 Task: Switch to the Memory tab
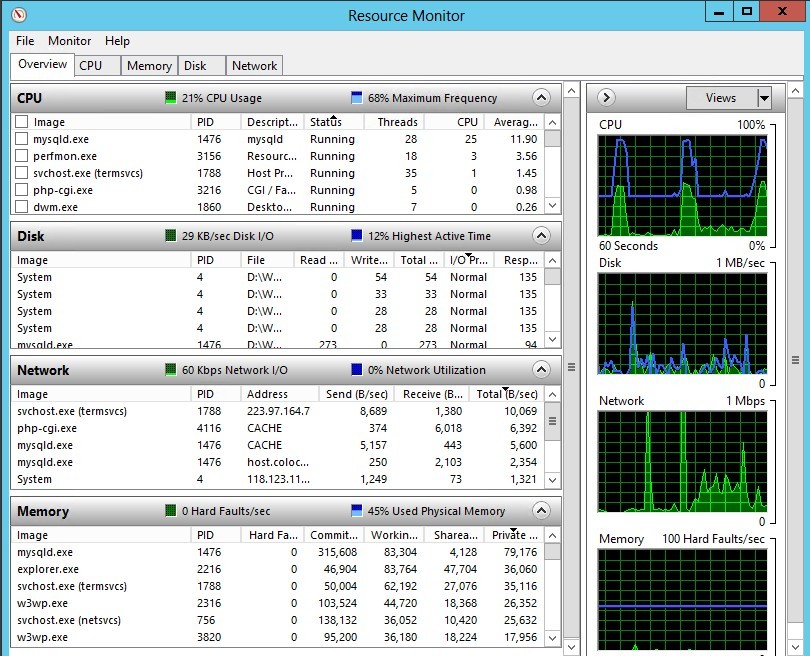click(149, 66)
